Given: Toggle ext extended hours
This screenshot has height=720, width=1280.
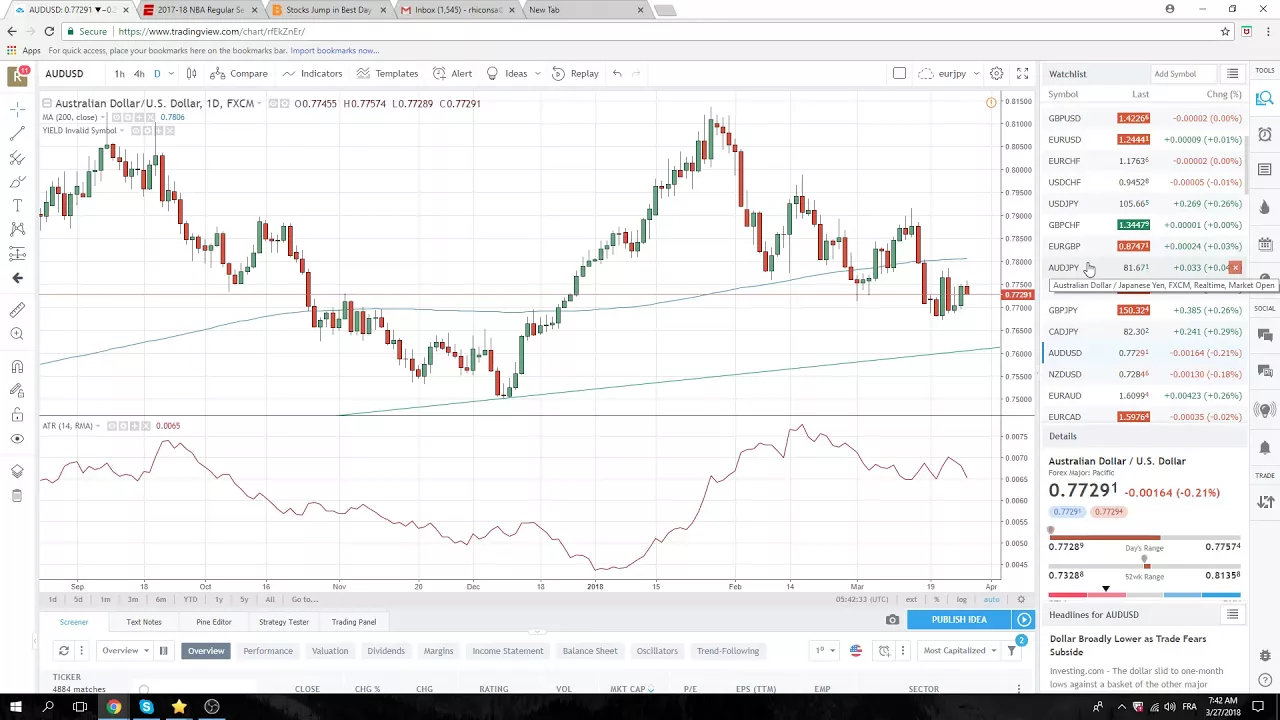Looking at the screenshot, I should tap(911, 599).
